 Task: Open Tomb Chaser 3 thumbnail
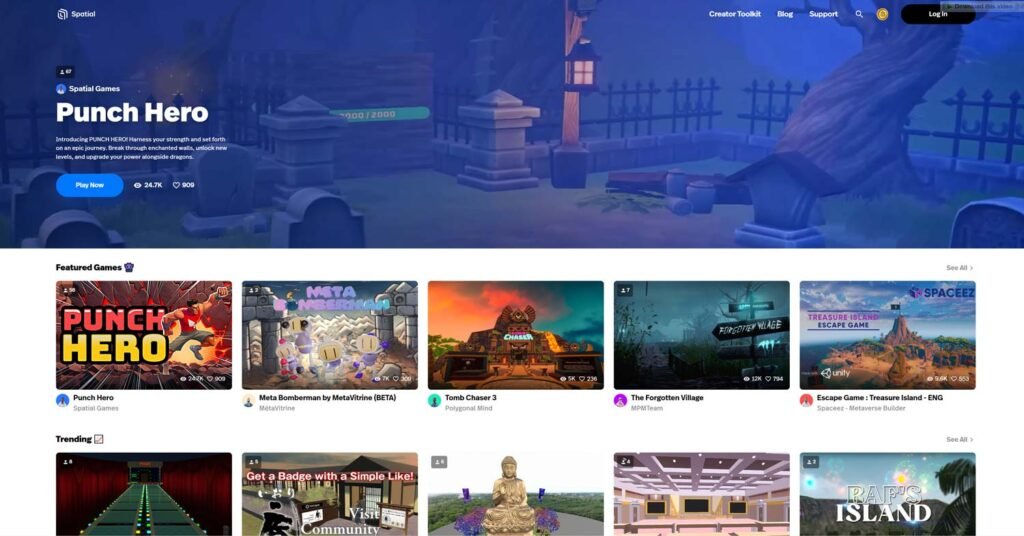(516, 335)
